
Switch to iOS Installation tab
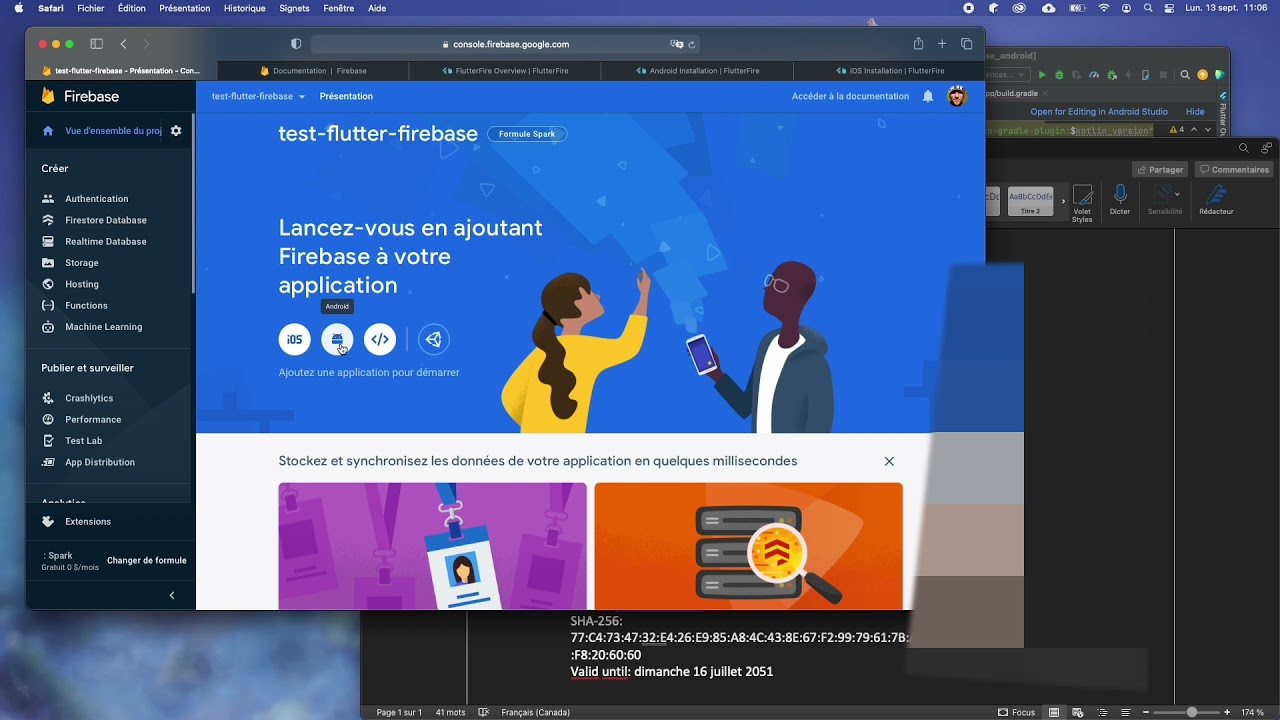coord(889,71)
